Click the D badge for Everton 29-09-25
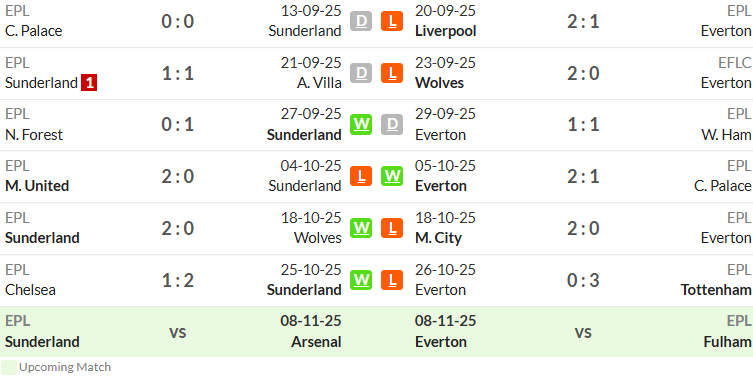Image resolution: width=753 pixels, height=390 pixels. tap(392, 124)
